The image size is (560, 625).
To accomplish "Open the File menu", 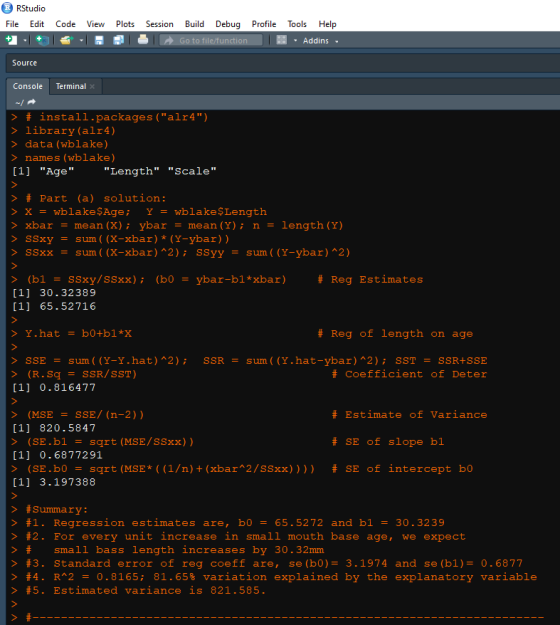I will (12, 24).
